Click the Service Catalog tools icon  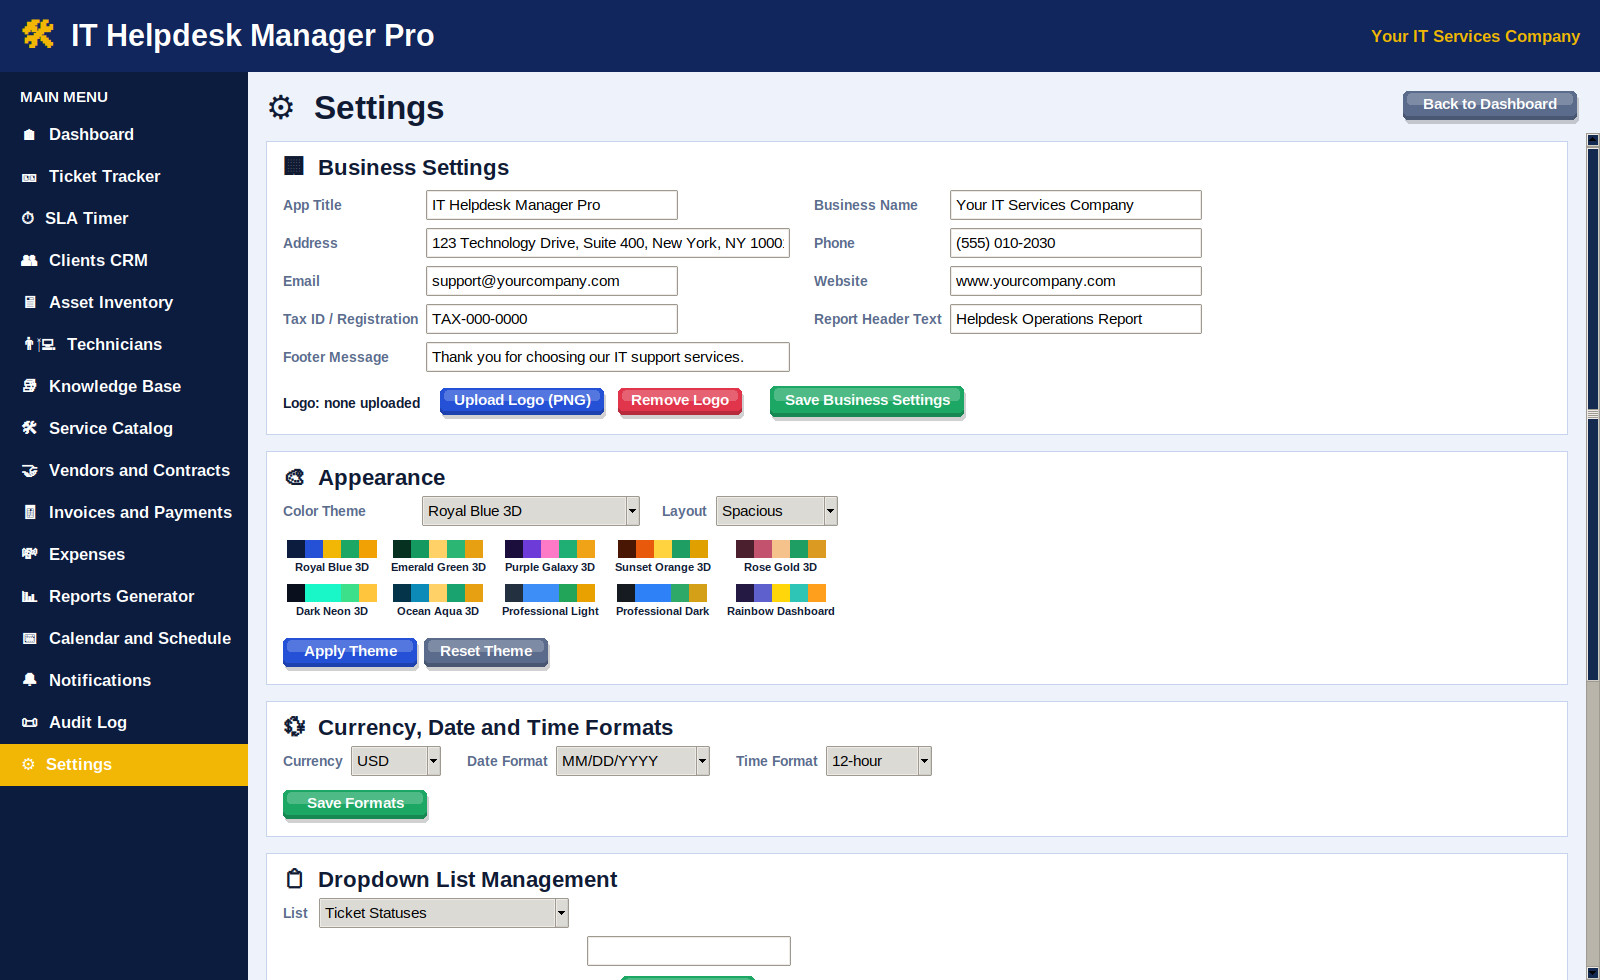click(29, 428)
